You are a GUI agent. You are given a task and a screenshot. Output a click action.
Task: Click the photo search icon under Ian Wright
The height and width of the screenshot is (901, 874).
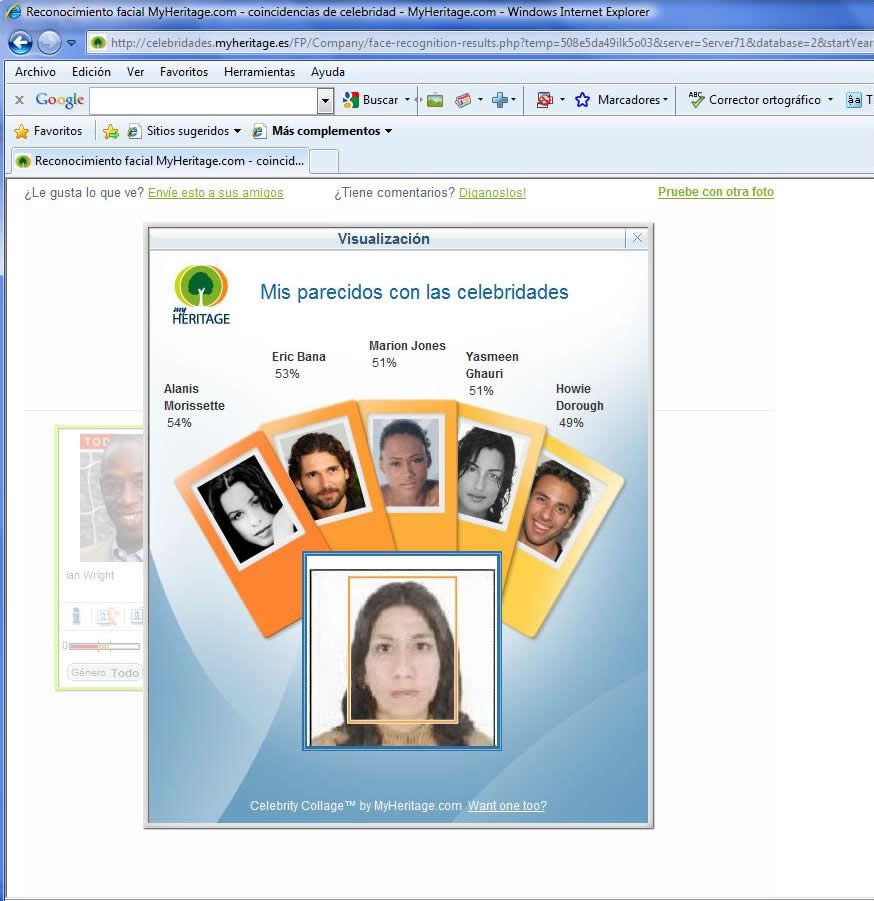click(107, 617)
